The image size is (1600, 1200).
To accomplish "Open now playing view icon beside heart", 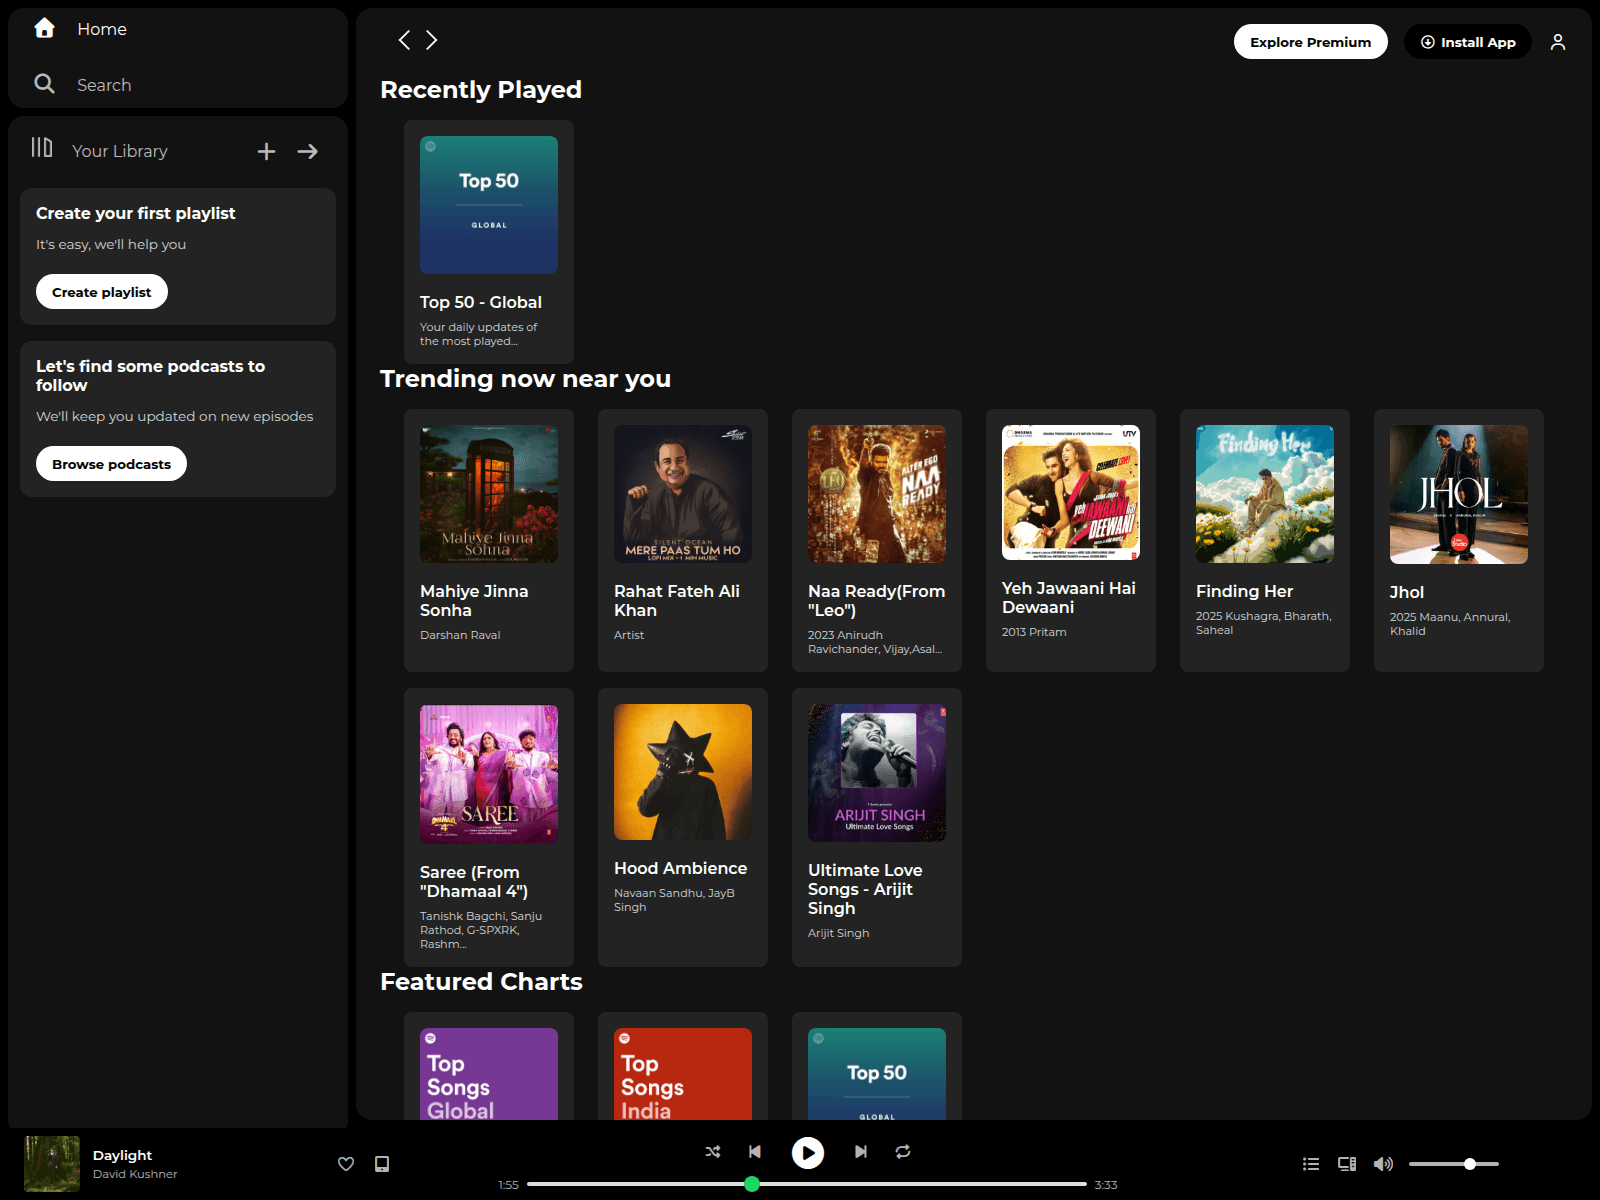I will pos(382,1164).
